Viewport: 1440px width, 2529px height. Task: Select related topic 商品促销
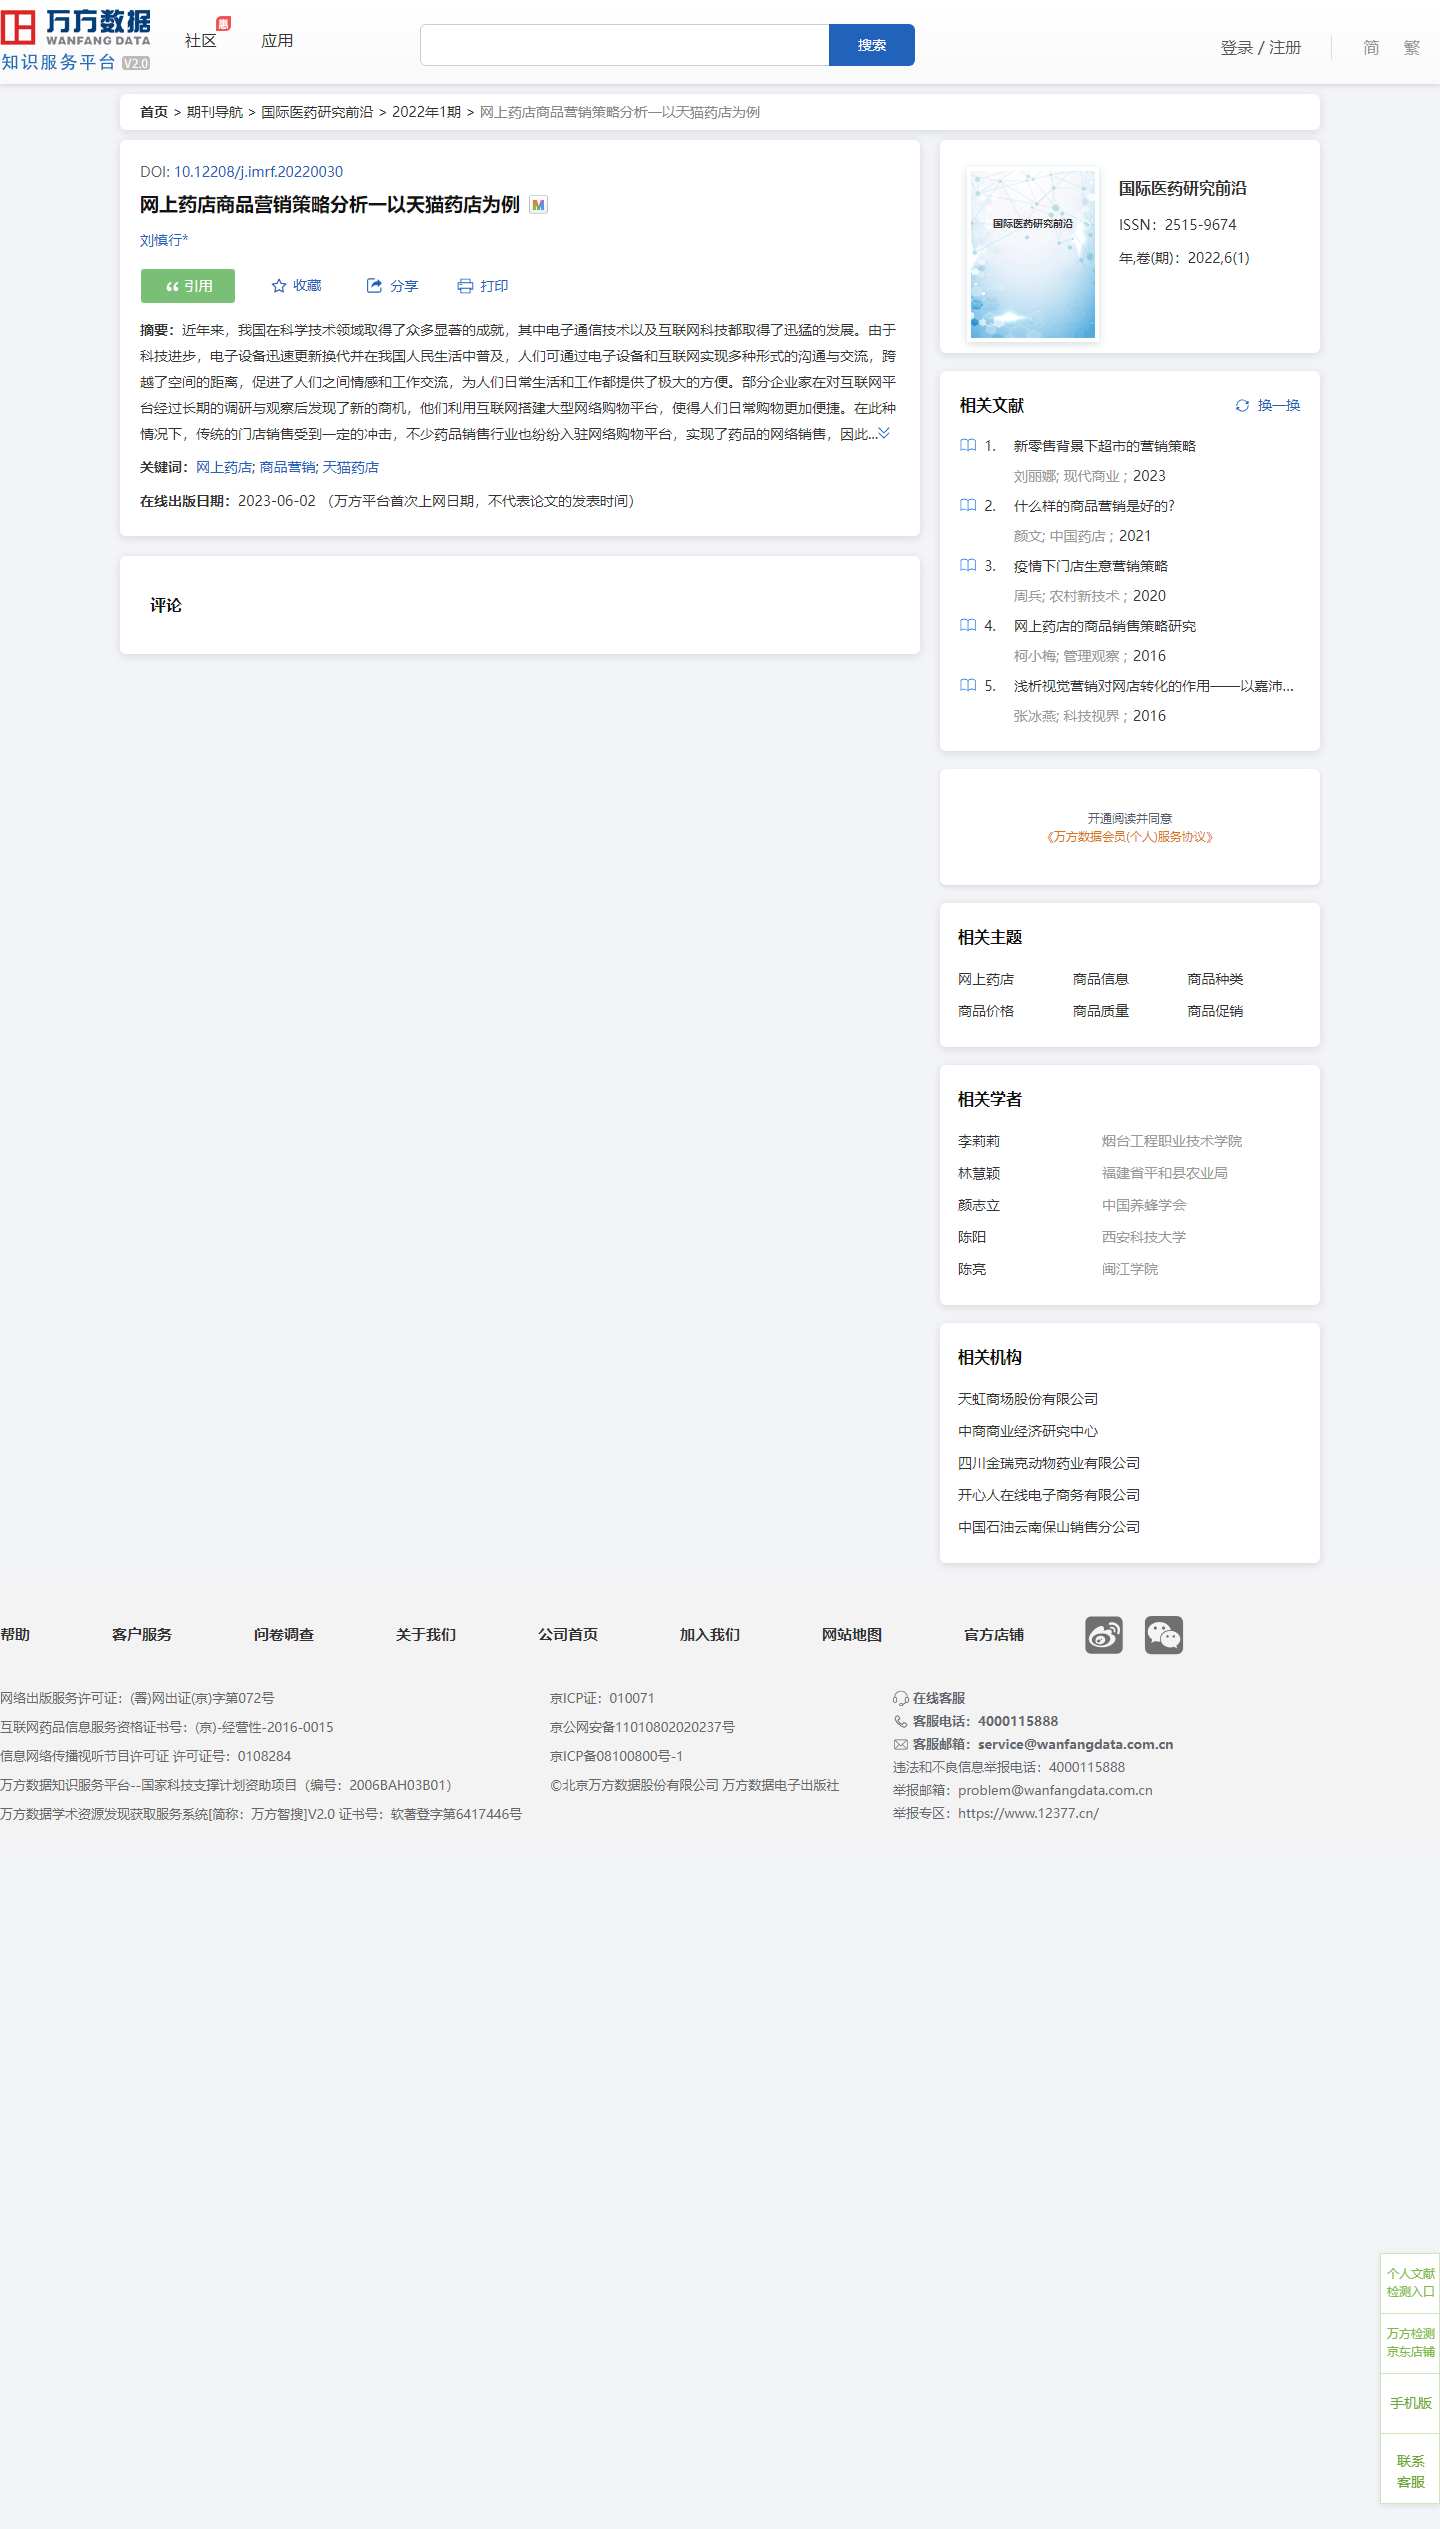(x=1215, y=1011)
